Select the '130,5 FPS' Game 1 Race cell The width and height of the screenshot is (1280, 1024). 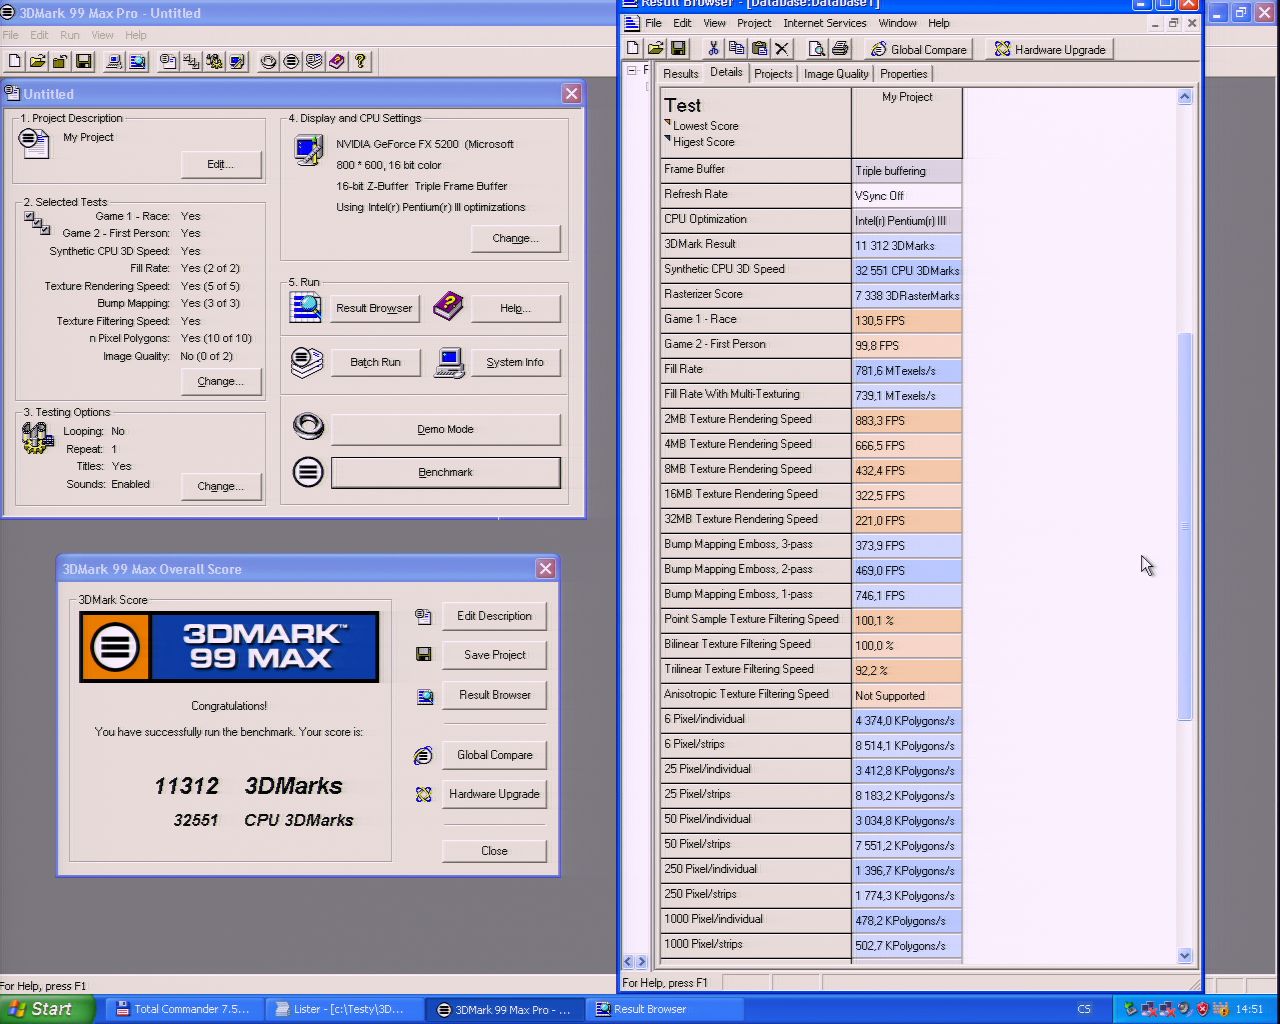[907, 320]
